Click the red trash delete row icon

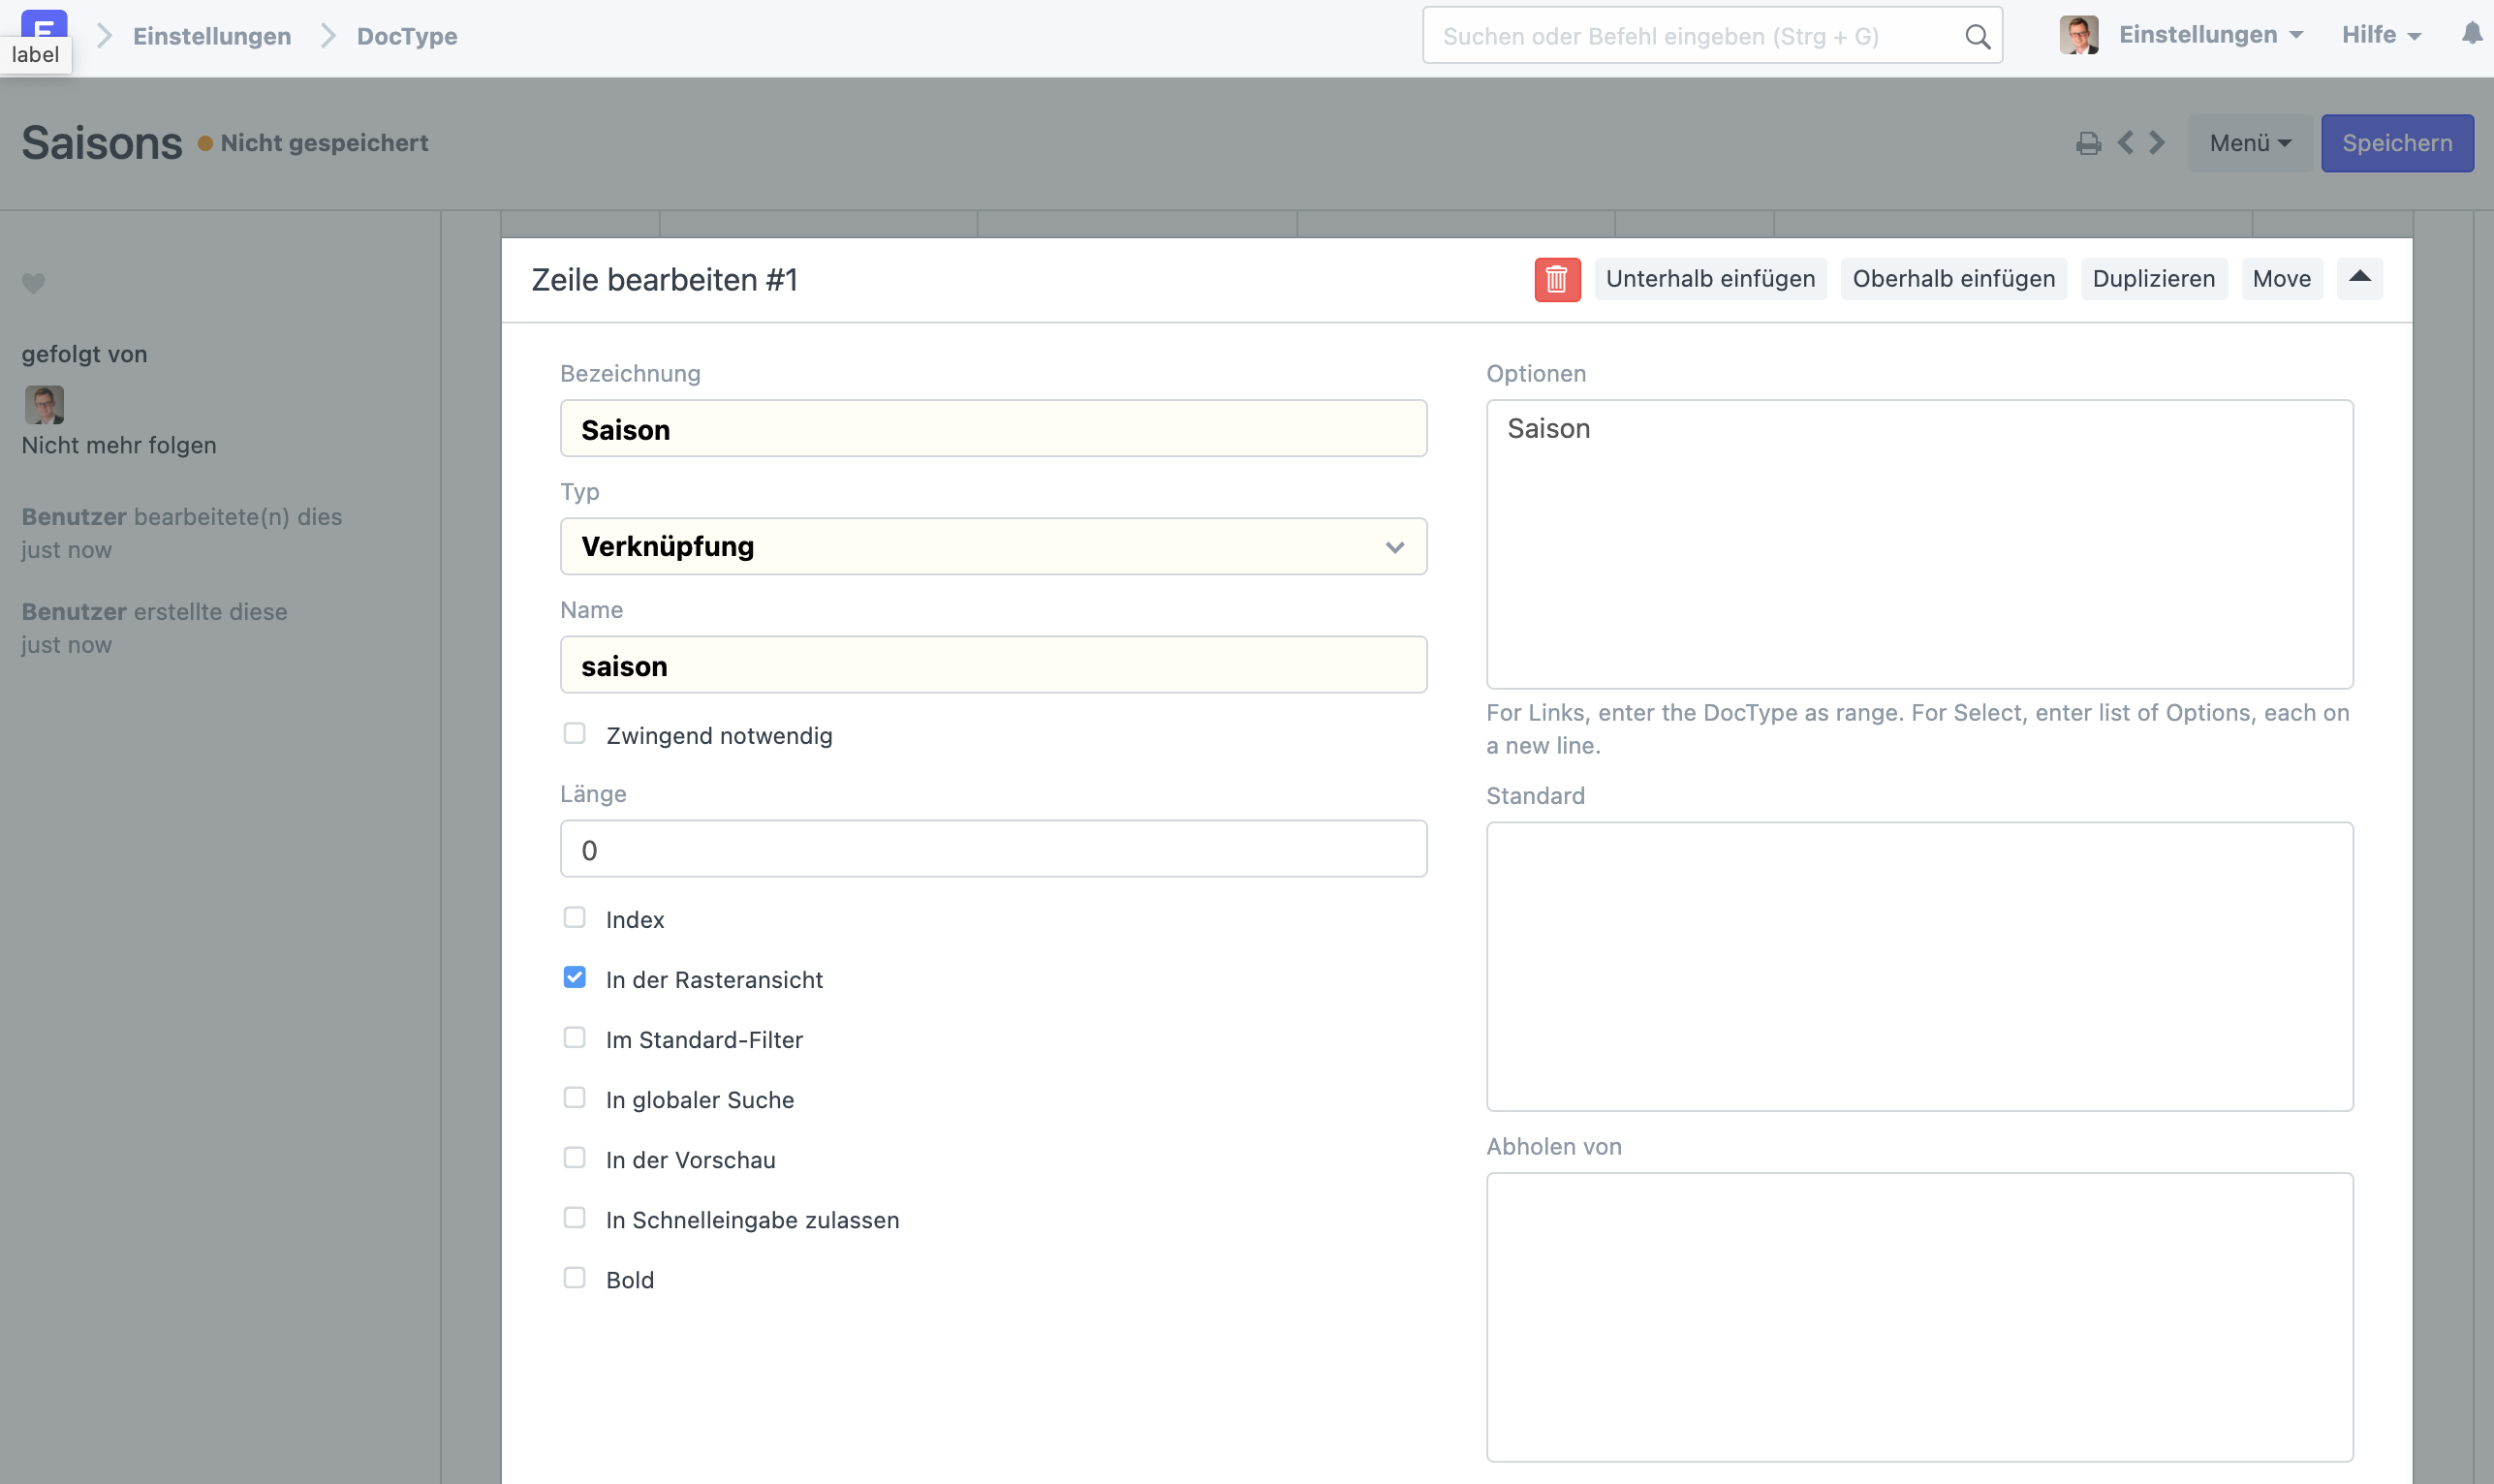point(1557,279)
